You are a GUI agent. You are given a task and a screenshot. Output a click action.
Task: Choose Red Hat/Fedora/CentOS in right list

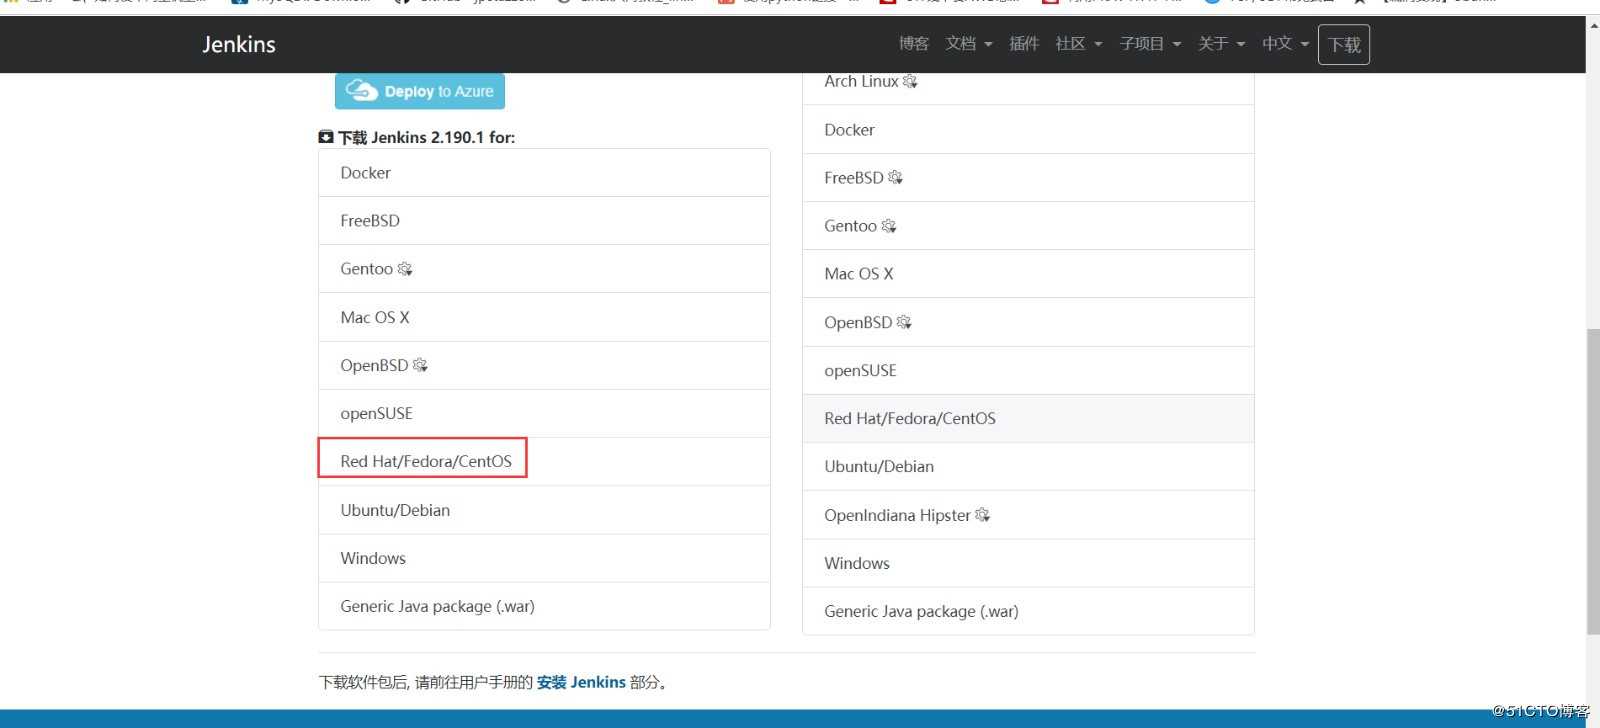click(x=1028, y=418)
